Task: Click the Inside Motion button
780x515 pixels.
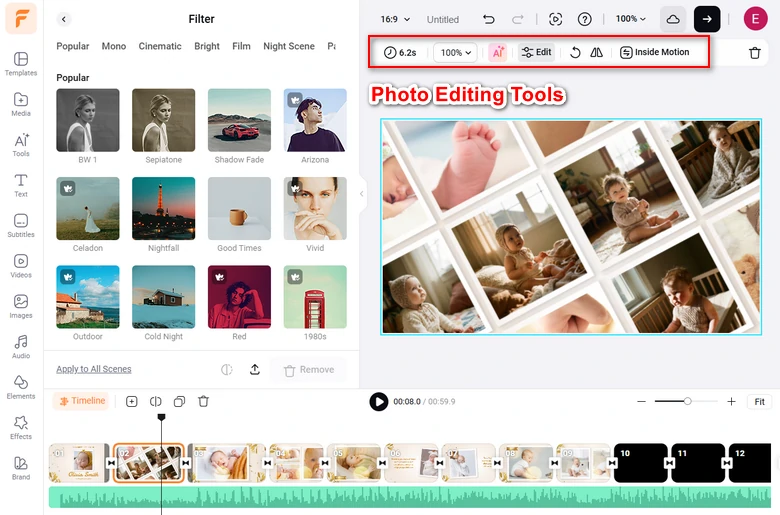Action: (655, 52)
